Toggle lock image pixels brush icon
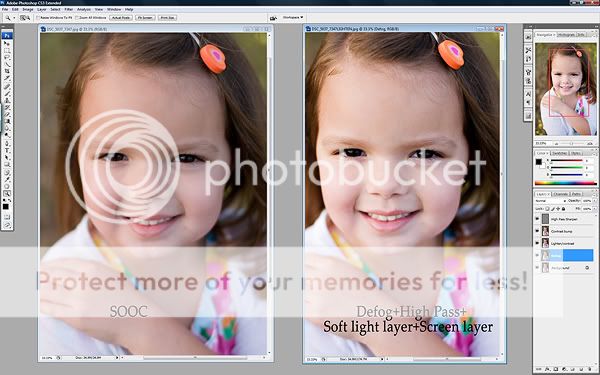 [x=553, y=209]
